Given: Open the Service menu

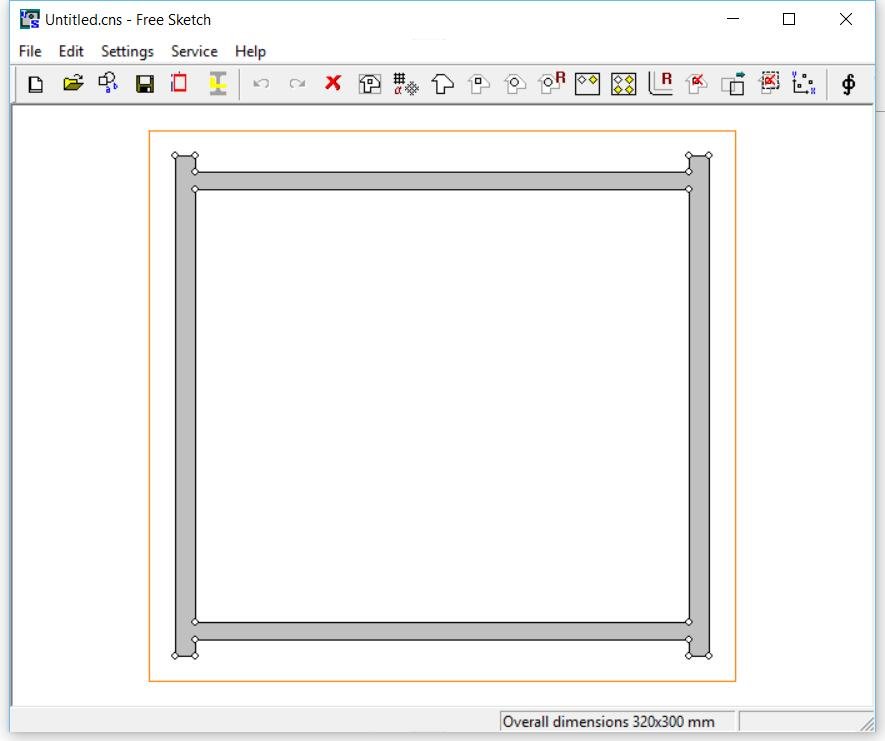Looking at the screenshot, I should tap(194, 51).
